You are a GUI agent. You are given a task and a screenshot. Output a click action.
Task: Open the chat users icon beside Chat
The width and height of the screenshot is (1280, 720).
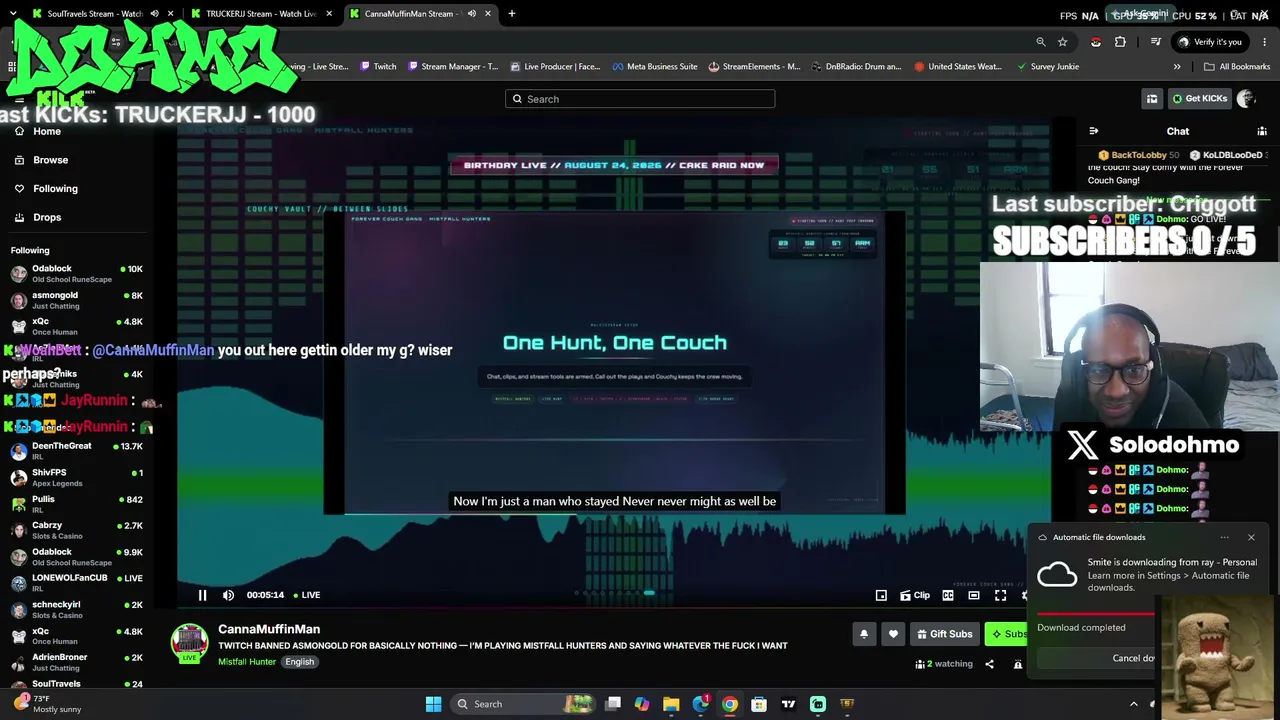pos(1262,131)
